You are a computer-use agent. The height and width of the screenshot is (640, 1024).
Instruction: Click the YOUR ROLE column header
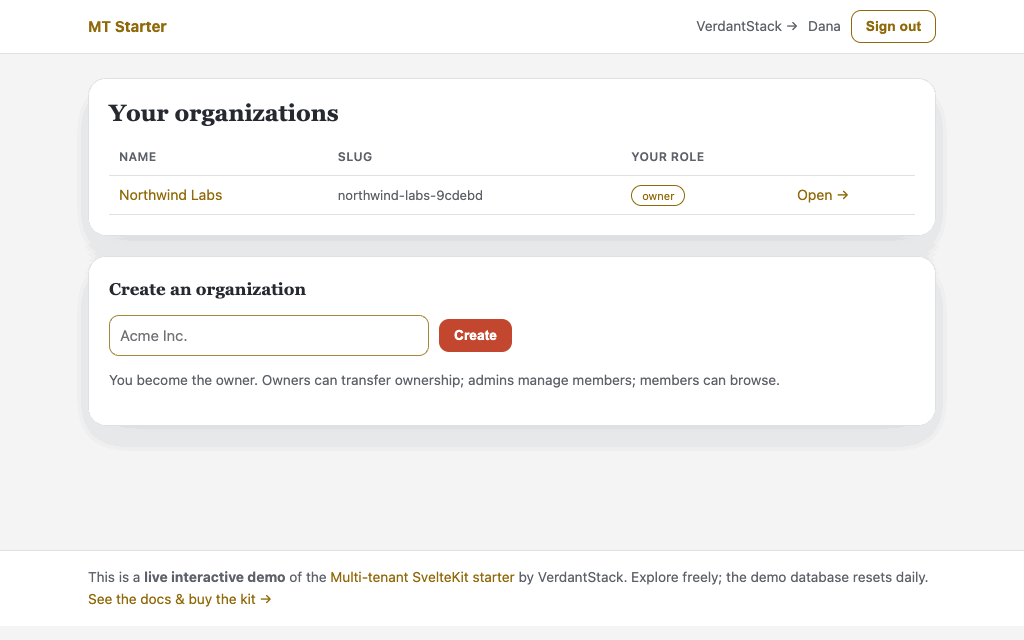pos(667,157)
